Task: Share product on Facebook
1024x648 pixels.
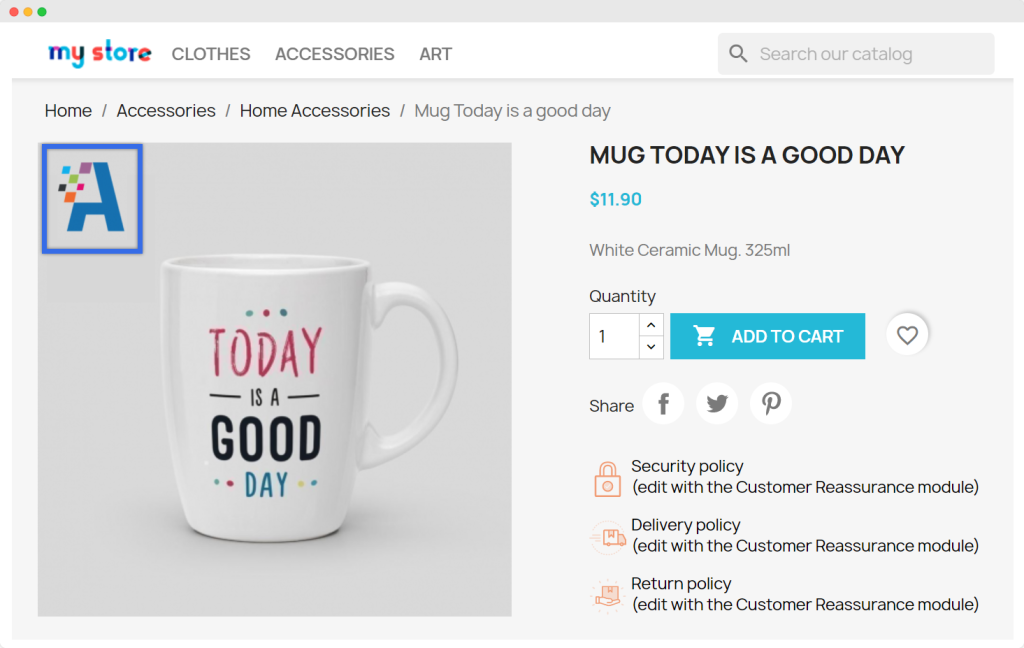Action: pos(663,404)
